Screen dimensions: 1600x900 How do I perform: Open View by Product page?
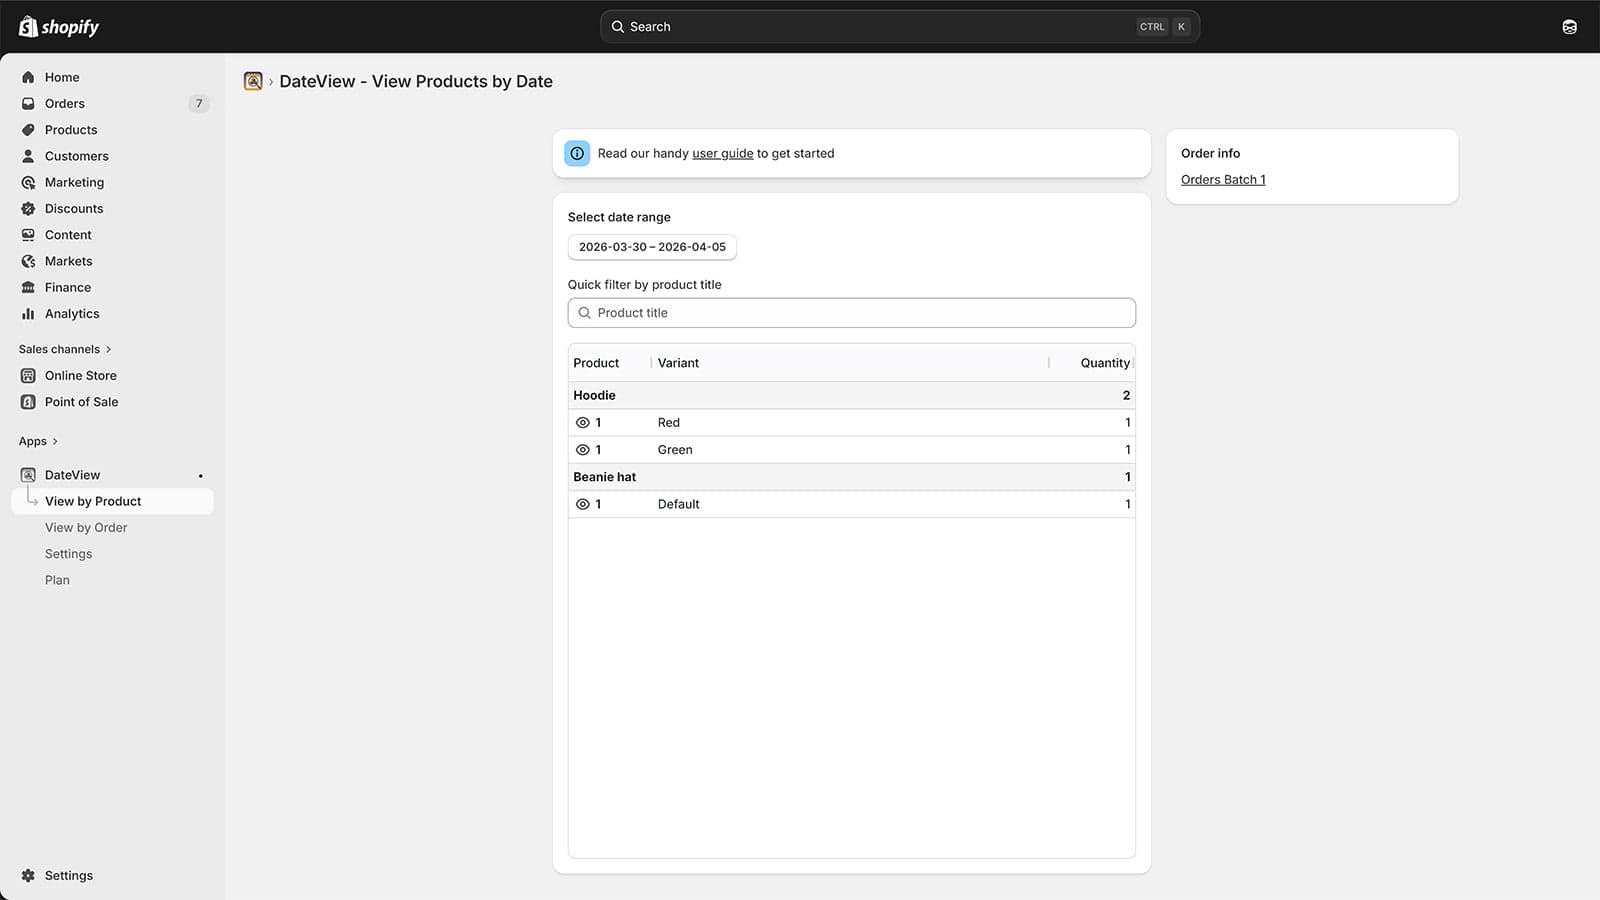click(x=112, y=501)
